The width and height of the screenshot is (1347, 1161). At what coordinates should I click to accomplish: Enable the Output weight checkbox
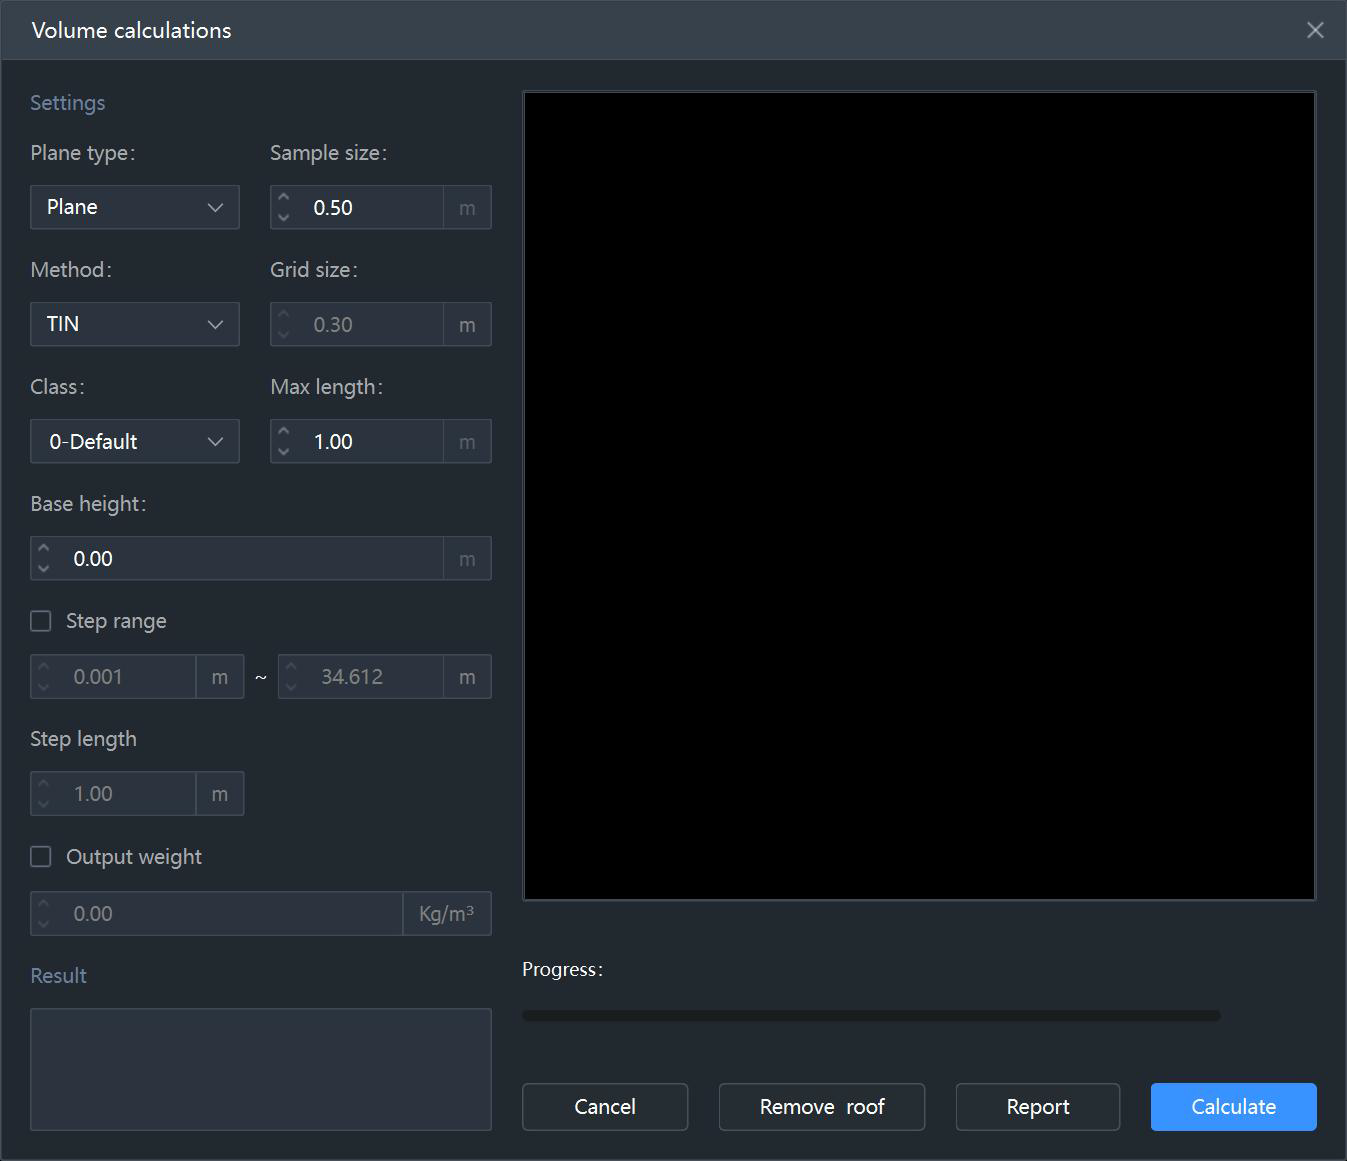pyautogui.click(x=41, y=857)
